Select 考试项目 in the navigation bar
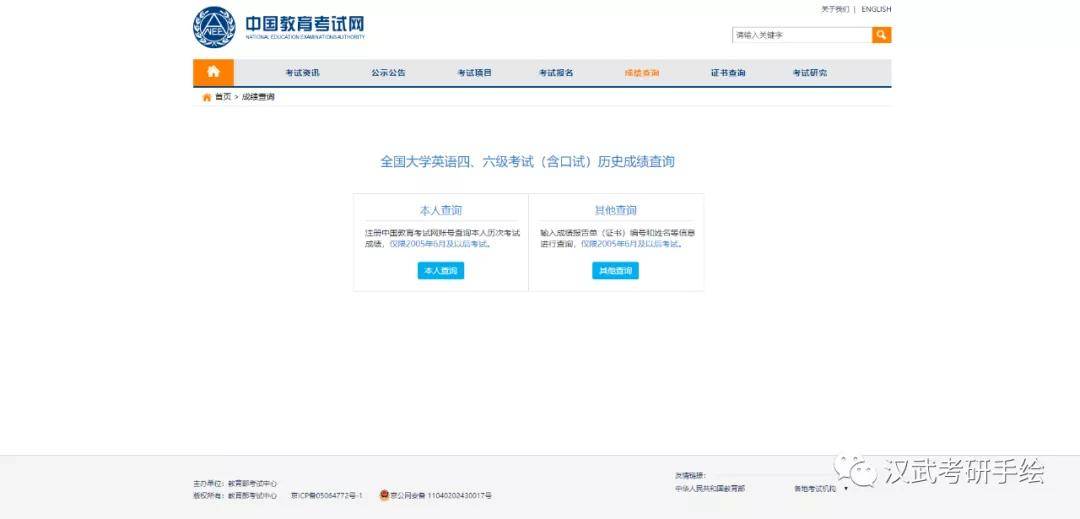 click(x=475, y=73)
